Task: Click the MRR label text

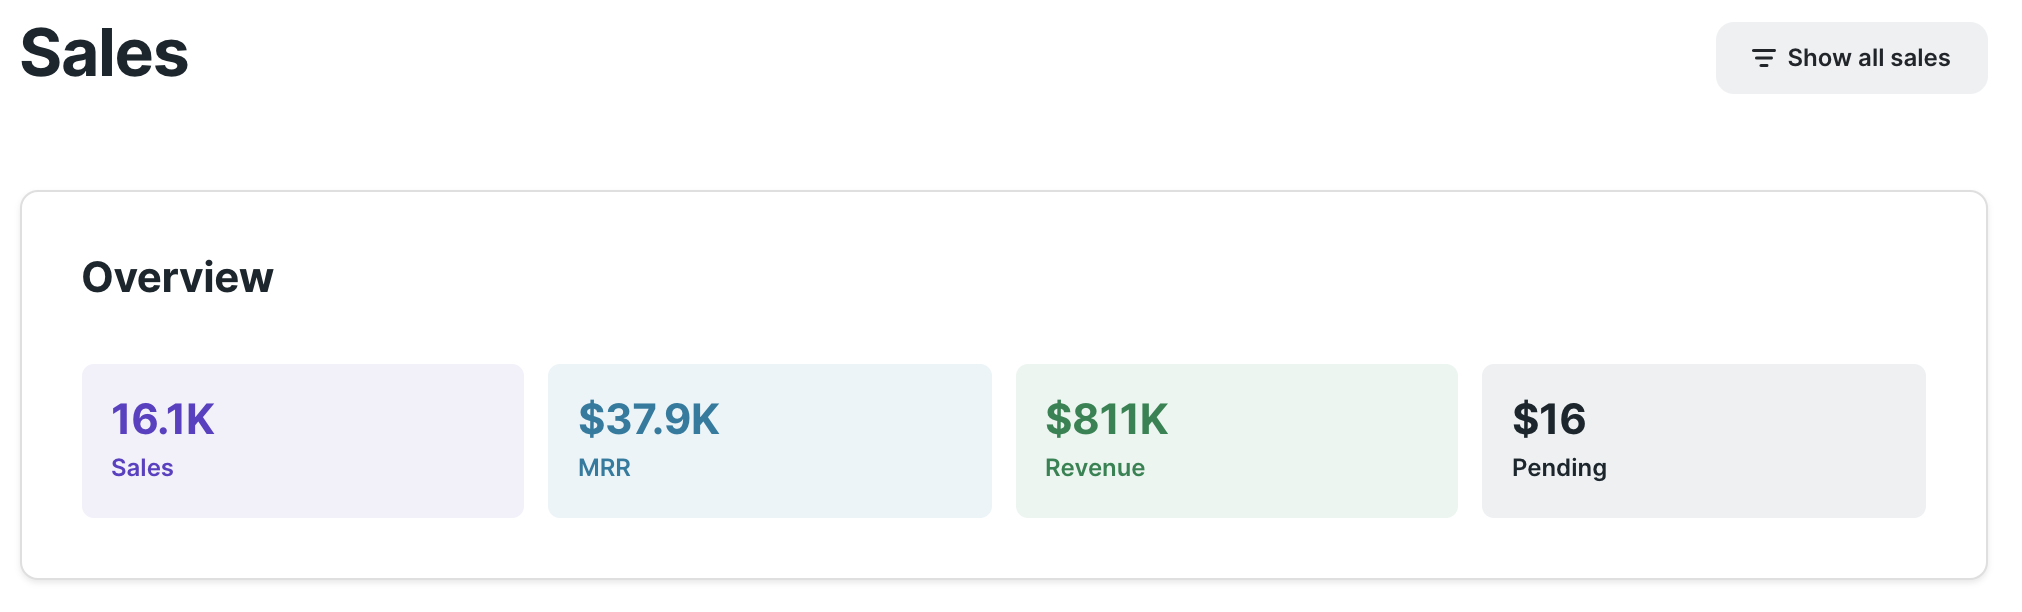Action: tap(604, 468)
